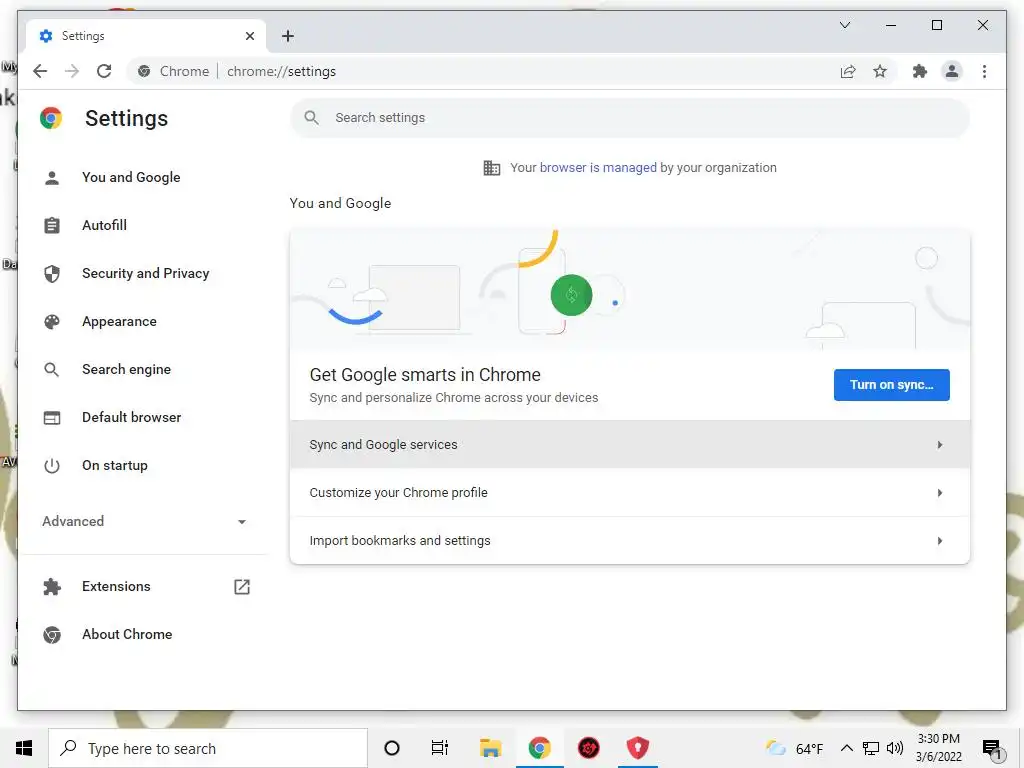Click the Extensions external-link icon
1024x768 pixels.
click(242, 586)
